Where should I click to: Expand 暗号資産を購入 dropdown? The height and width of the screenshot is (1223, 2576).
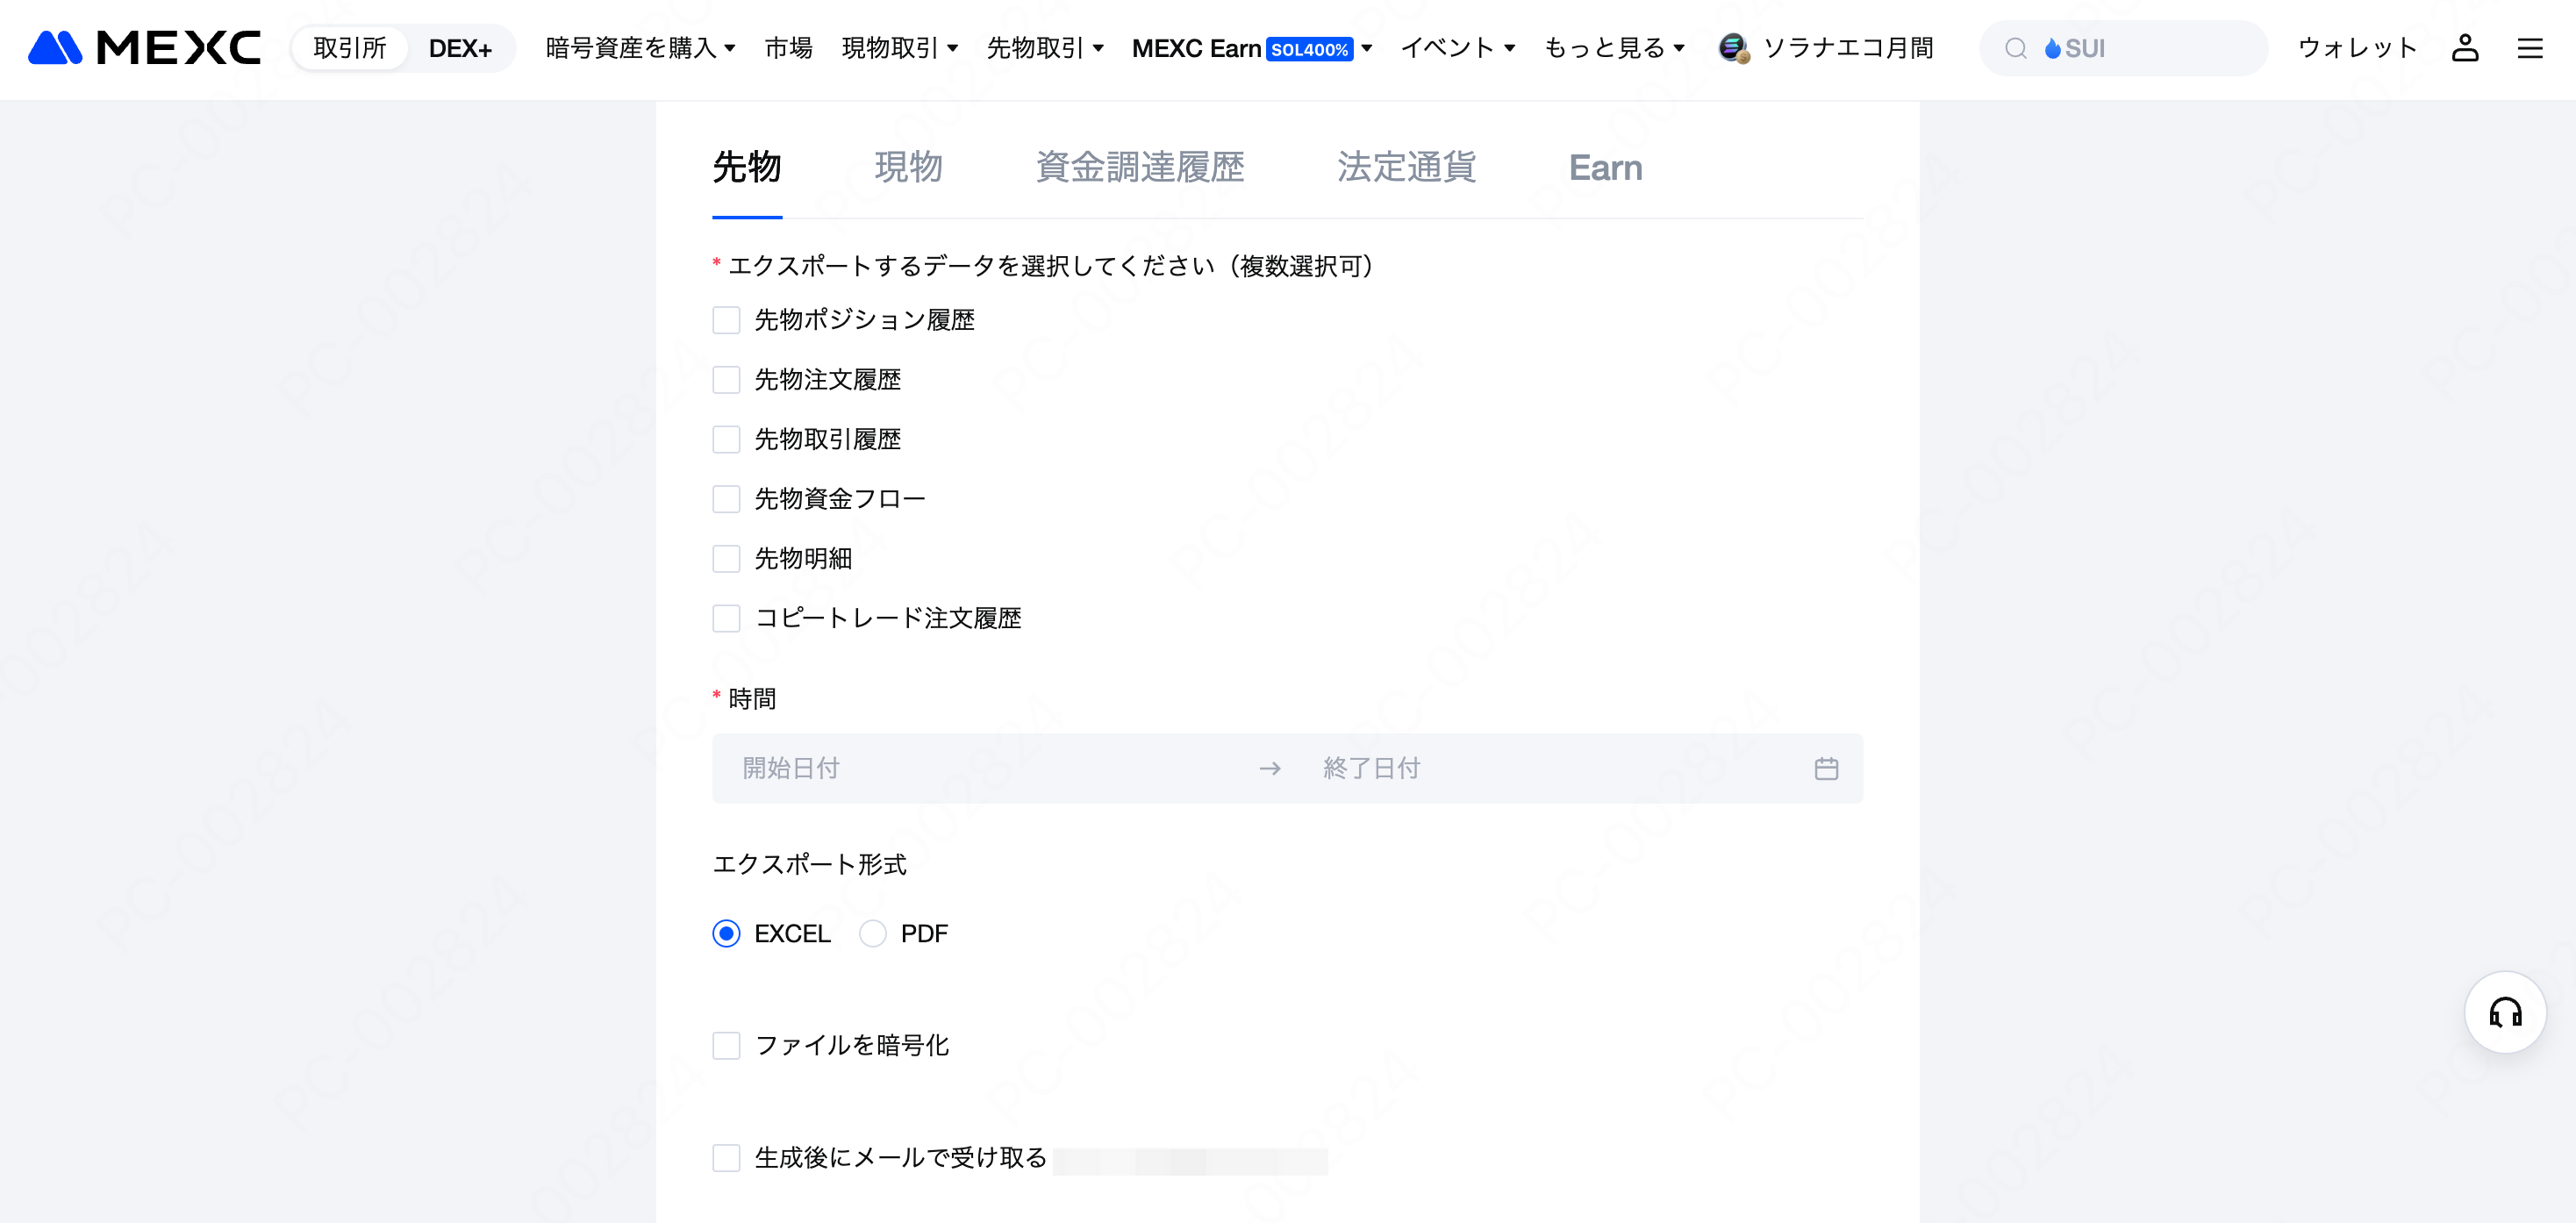640,47
